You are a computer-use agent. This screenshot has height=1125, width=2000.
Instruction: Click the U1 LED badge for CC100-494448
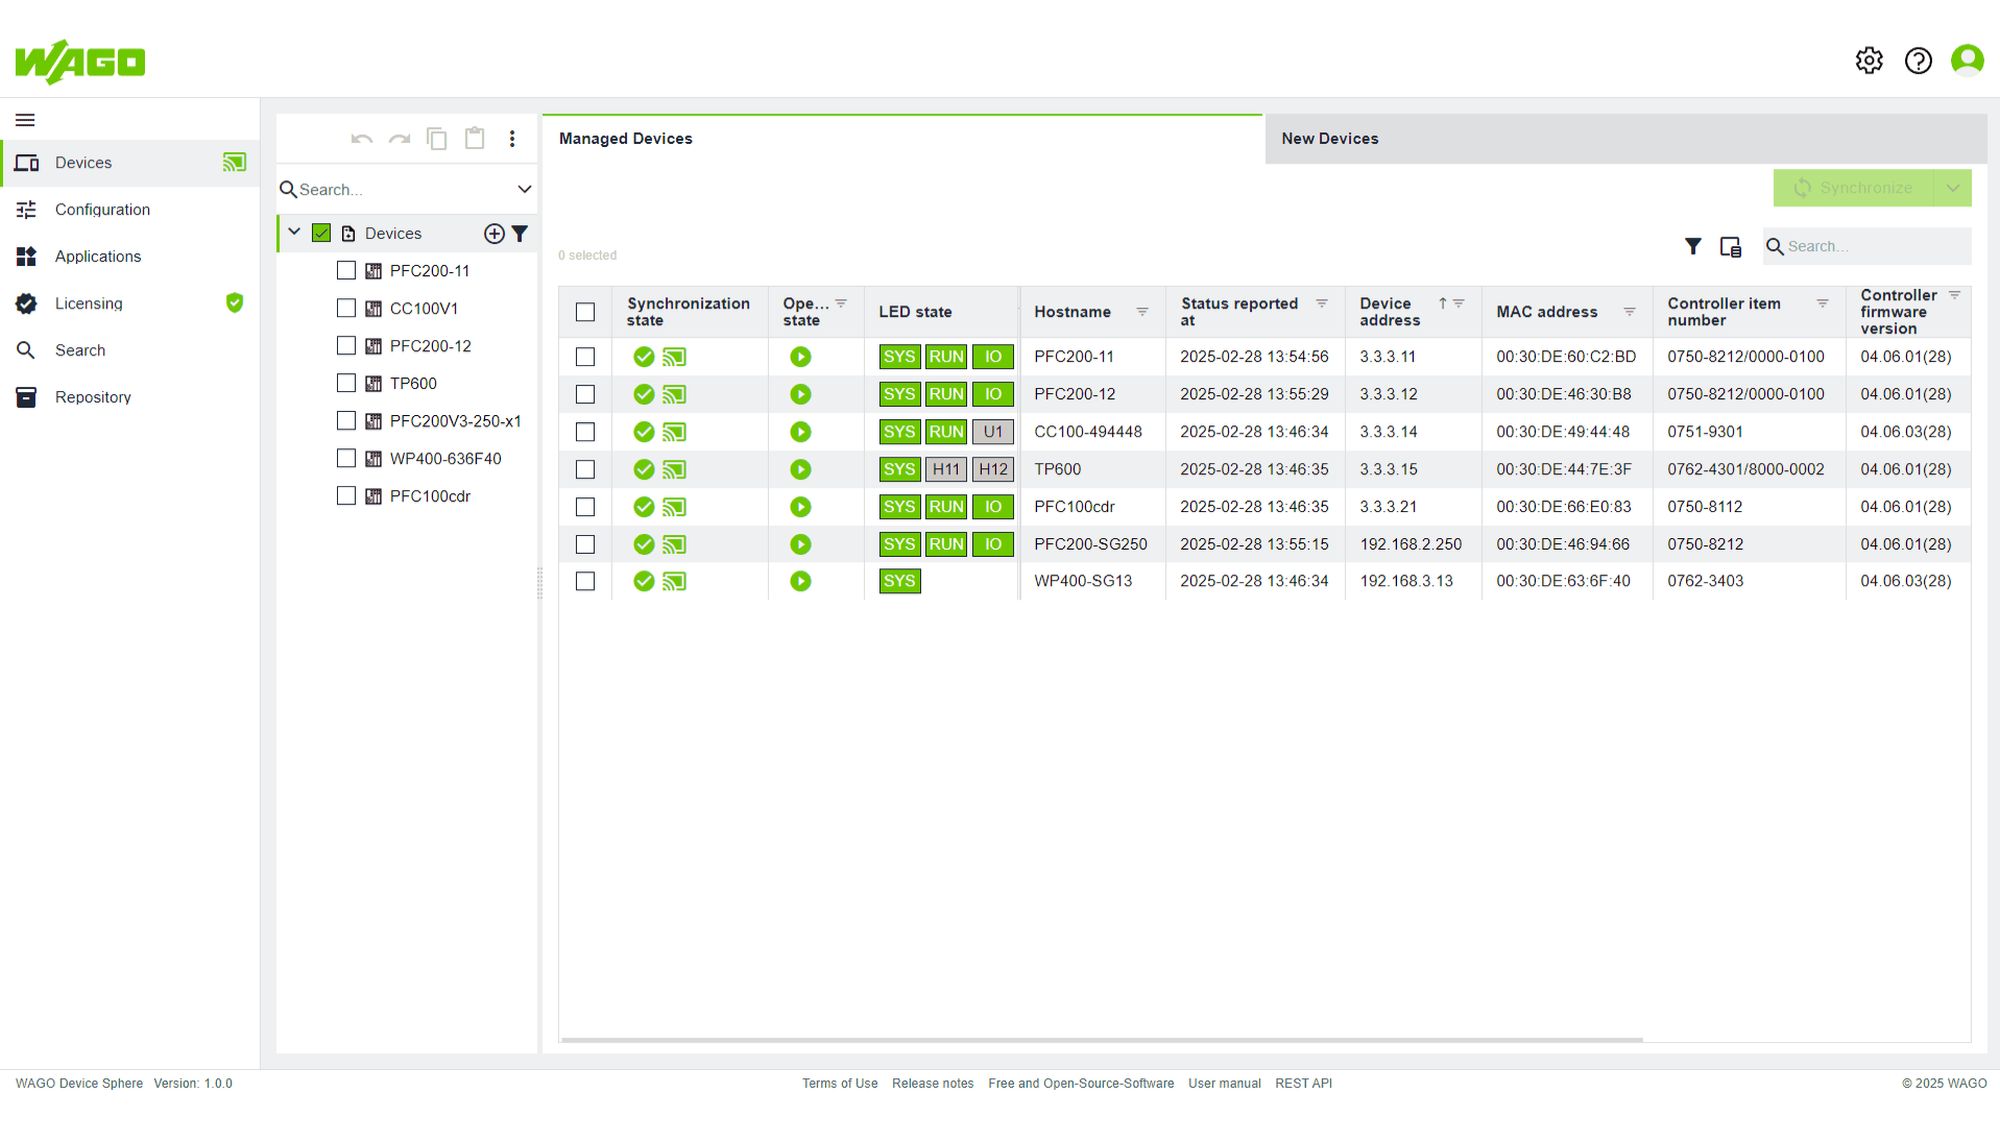point(993,432)
